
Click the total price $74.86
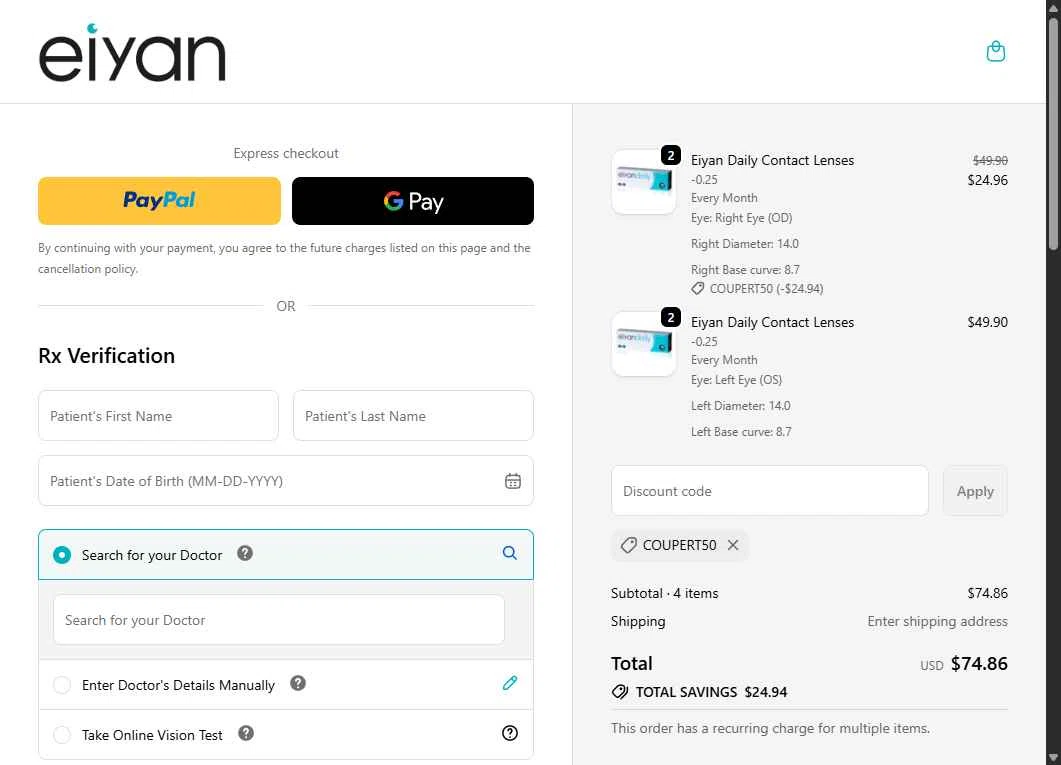[x=979, y=664]
